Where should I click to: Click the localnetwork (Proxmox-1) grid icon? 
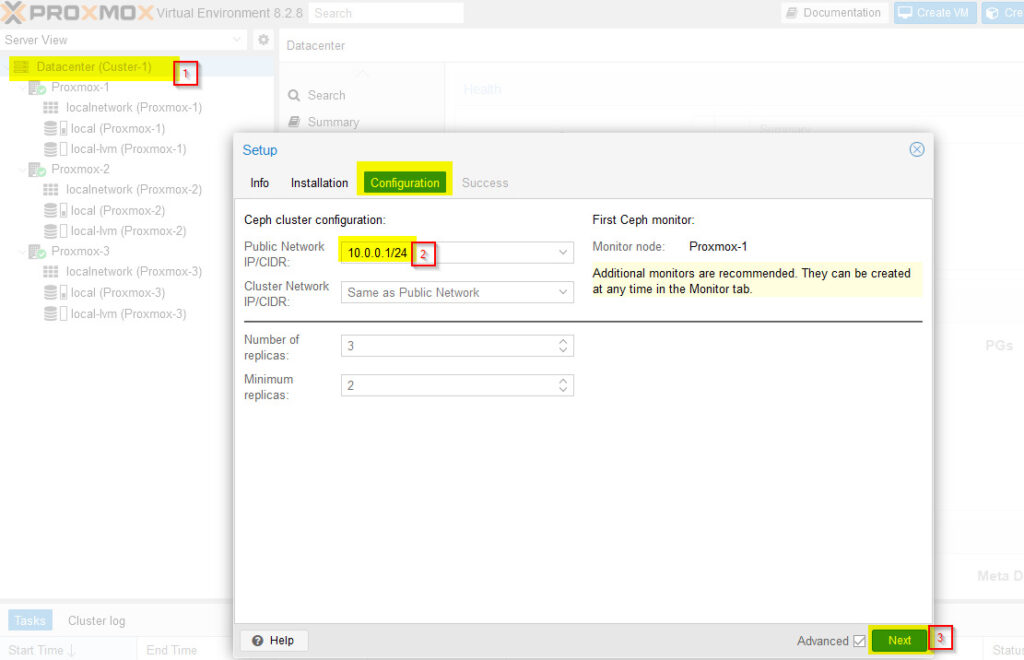(x=51, y=108)
